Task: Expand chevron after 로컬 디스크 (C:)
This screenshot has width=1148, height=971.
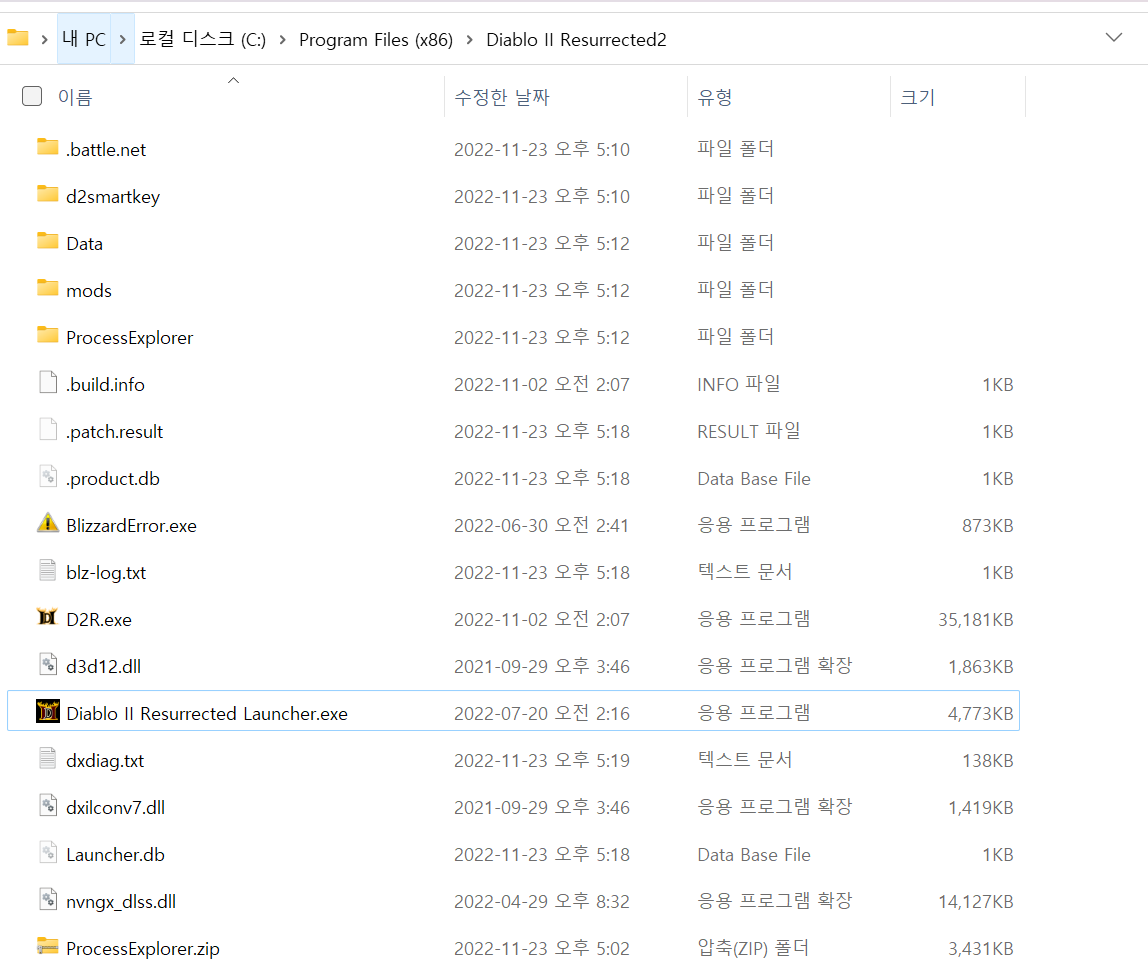Action: coord(283,40)
